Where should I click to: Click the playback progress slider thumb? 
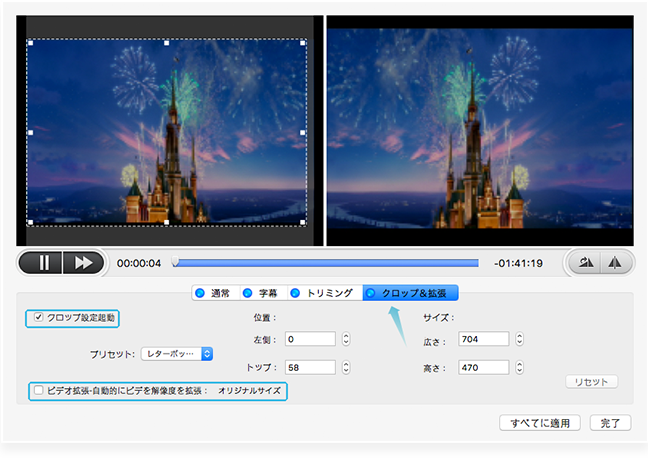176,261
